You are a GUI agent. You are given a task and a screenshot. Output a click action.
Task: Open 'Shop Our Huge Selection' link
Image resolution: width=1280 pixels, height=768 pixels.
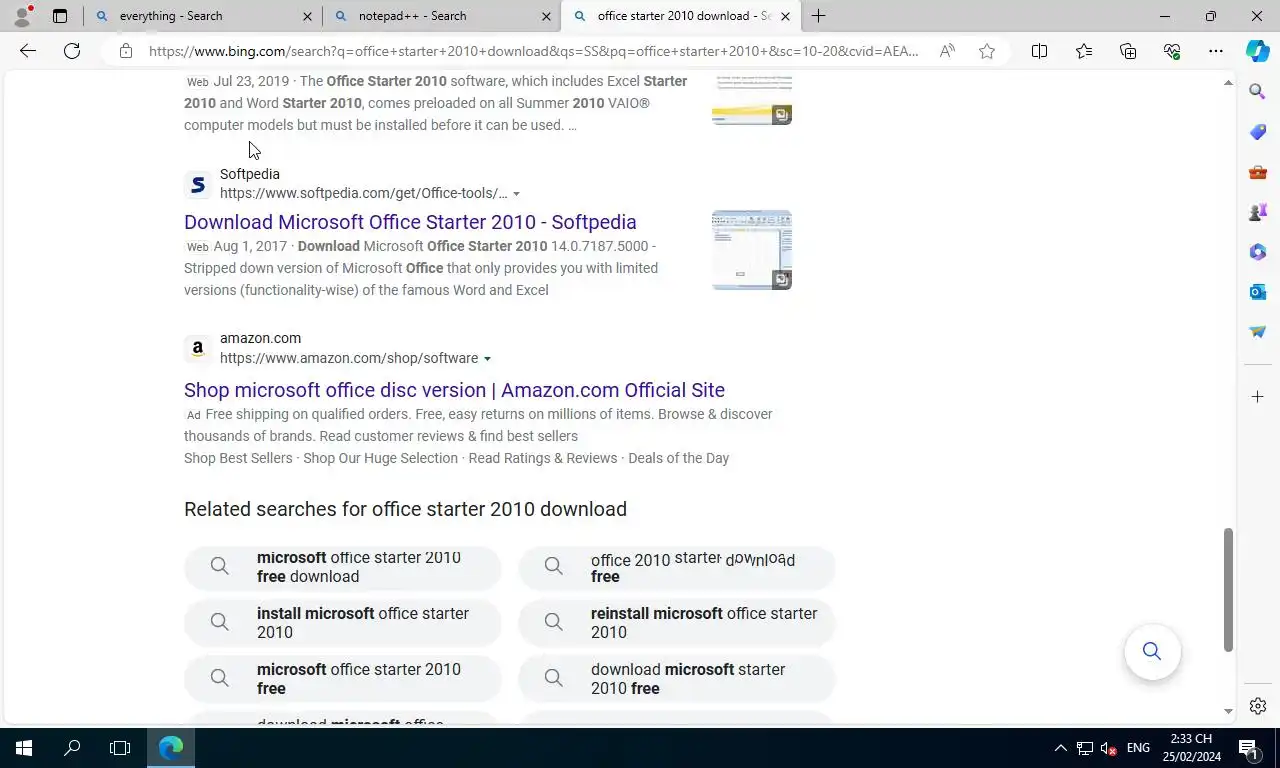(x=380, y=458)
